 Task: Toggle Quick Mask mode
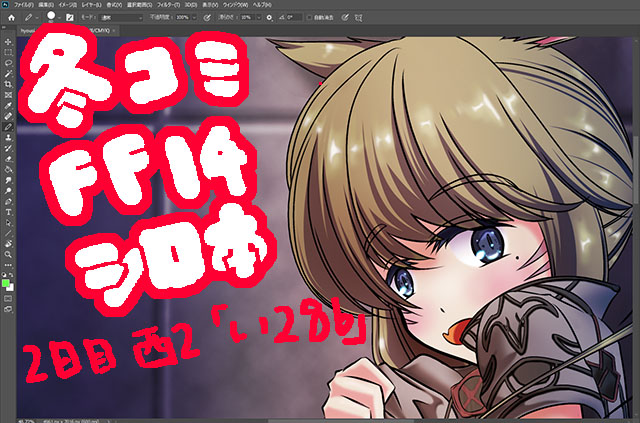tap(8, 298)
